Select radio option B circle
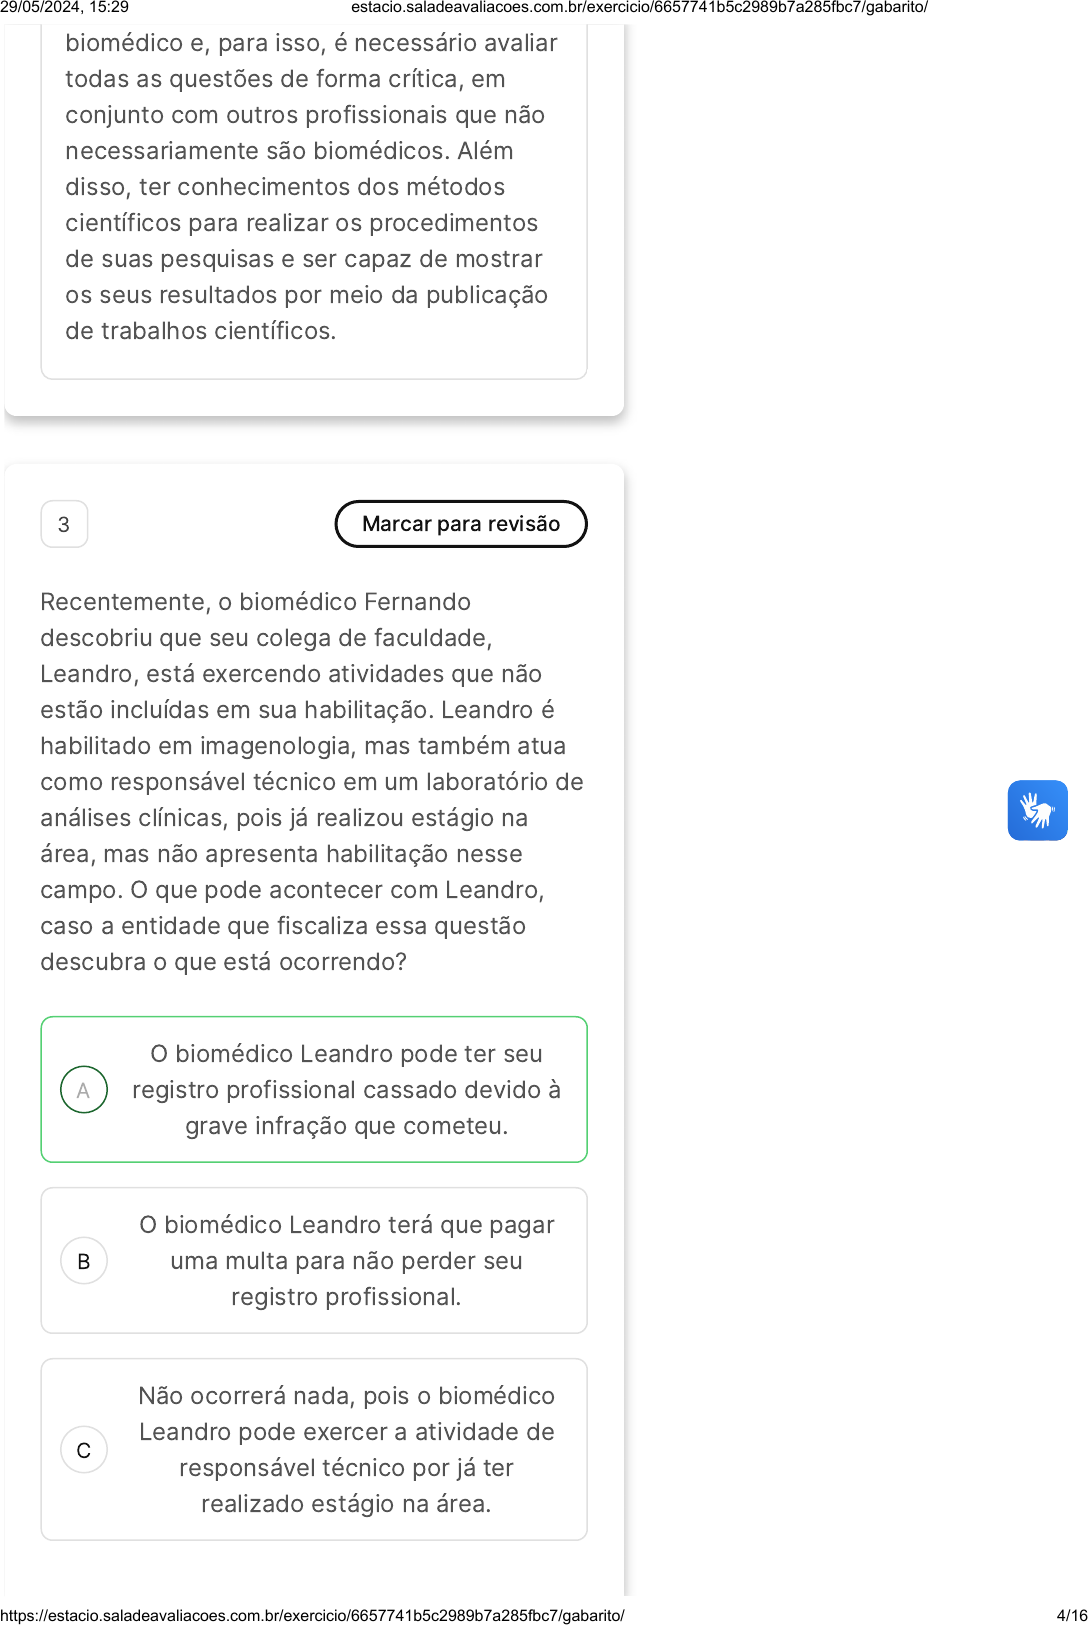The width and height of the screenshot is (1088, 1625). (x=84, y=1261)
